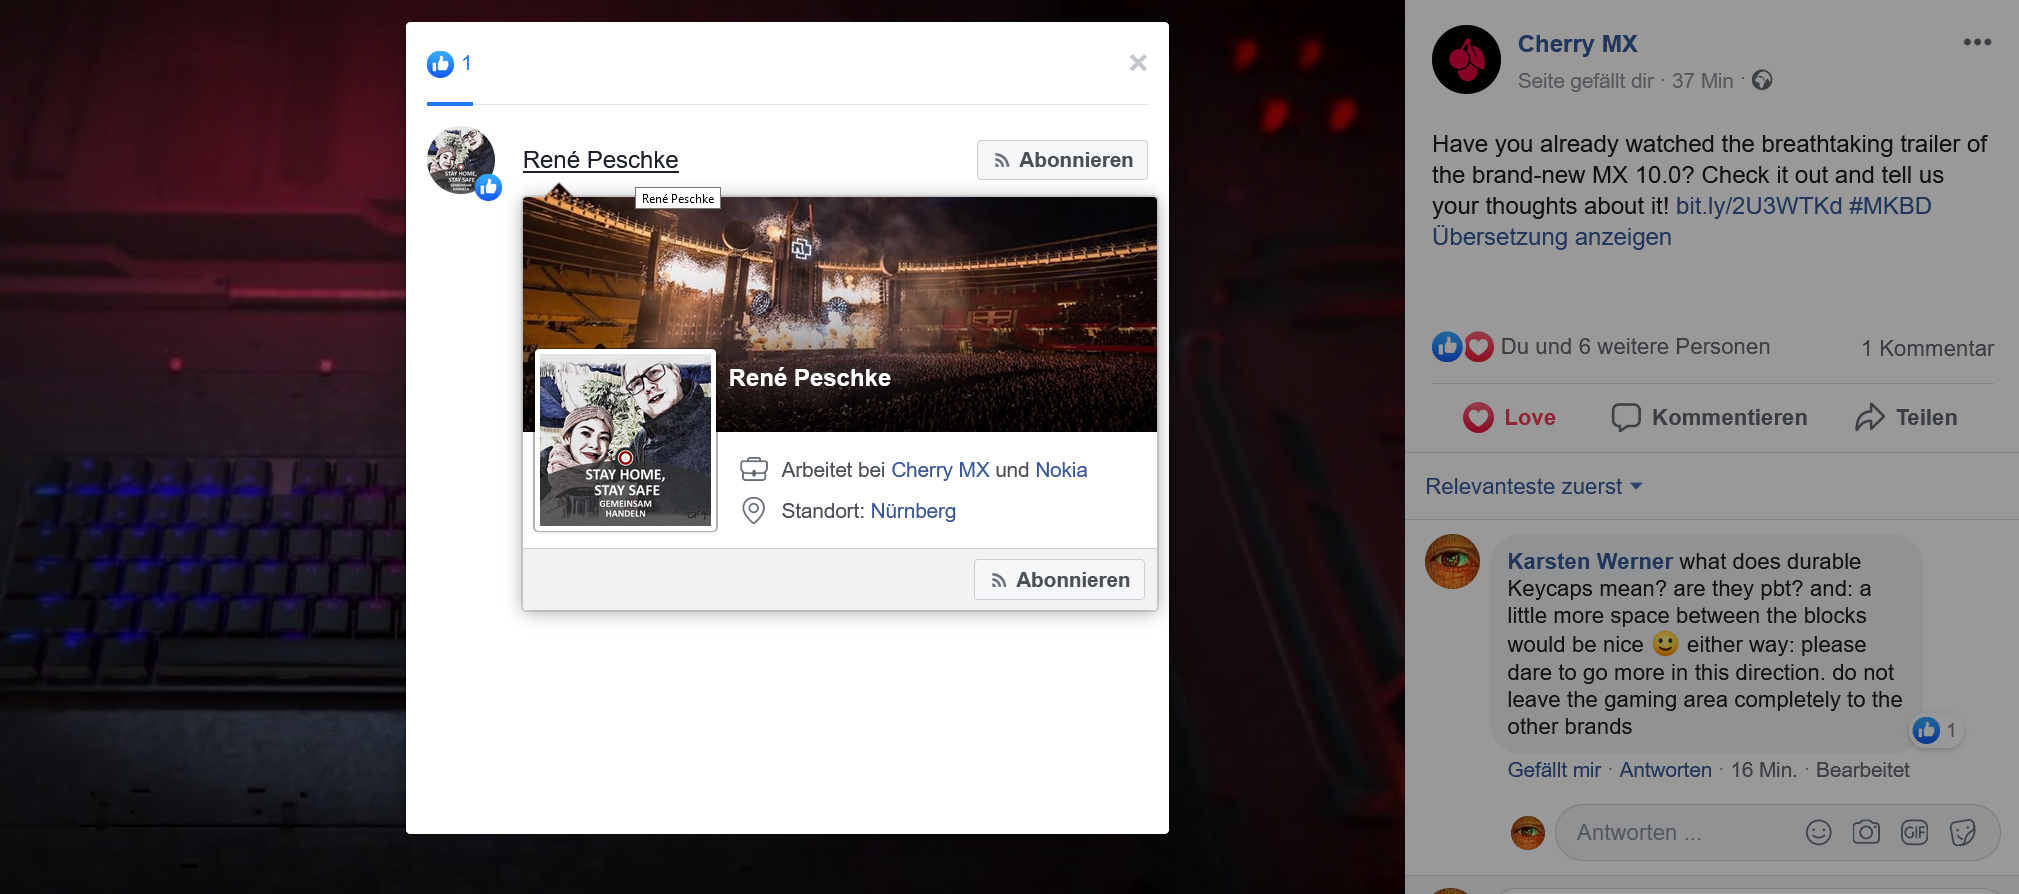Click the location pin icon in the hover card
This screenshot has width=2019, height=894.
(754, 511)
